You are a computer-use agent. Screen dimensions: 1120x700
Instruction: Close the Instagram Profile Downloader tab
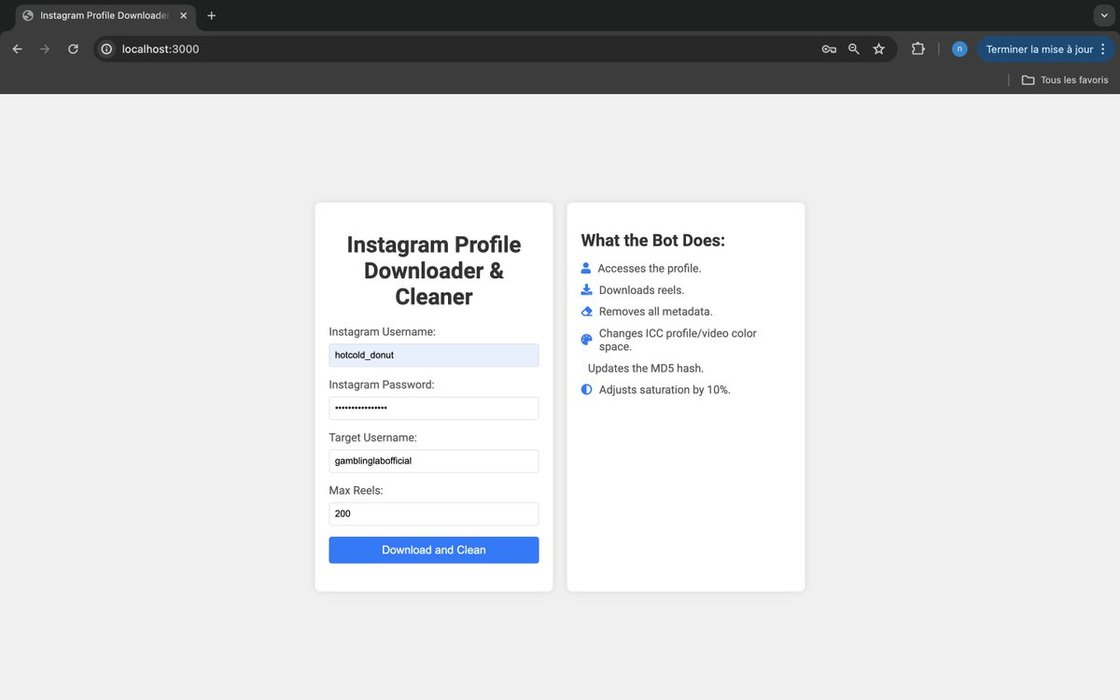point(184,16)
